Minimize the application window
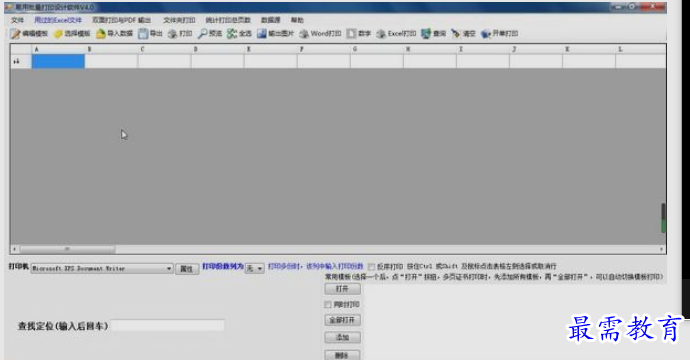Screen dimensions: 690x360 618,7
